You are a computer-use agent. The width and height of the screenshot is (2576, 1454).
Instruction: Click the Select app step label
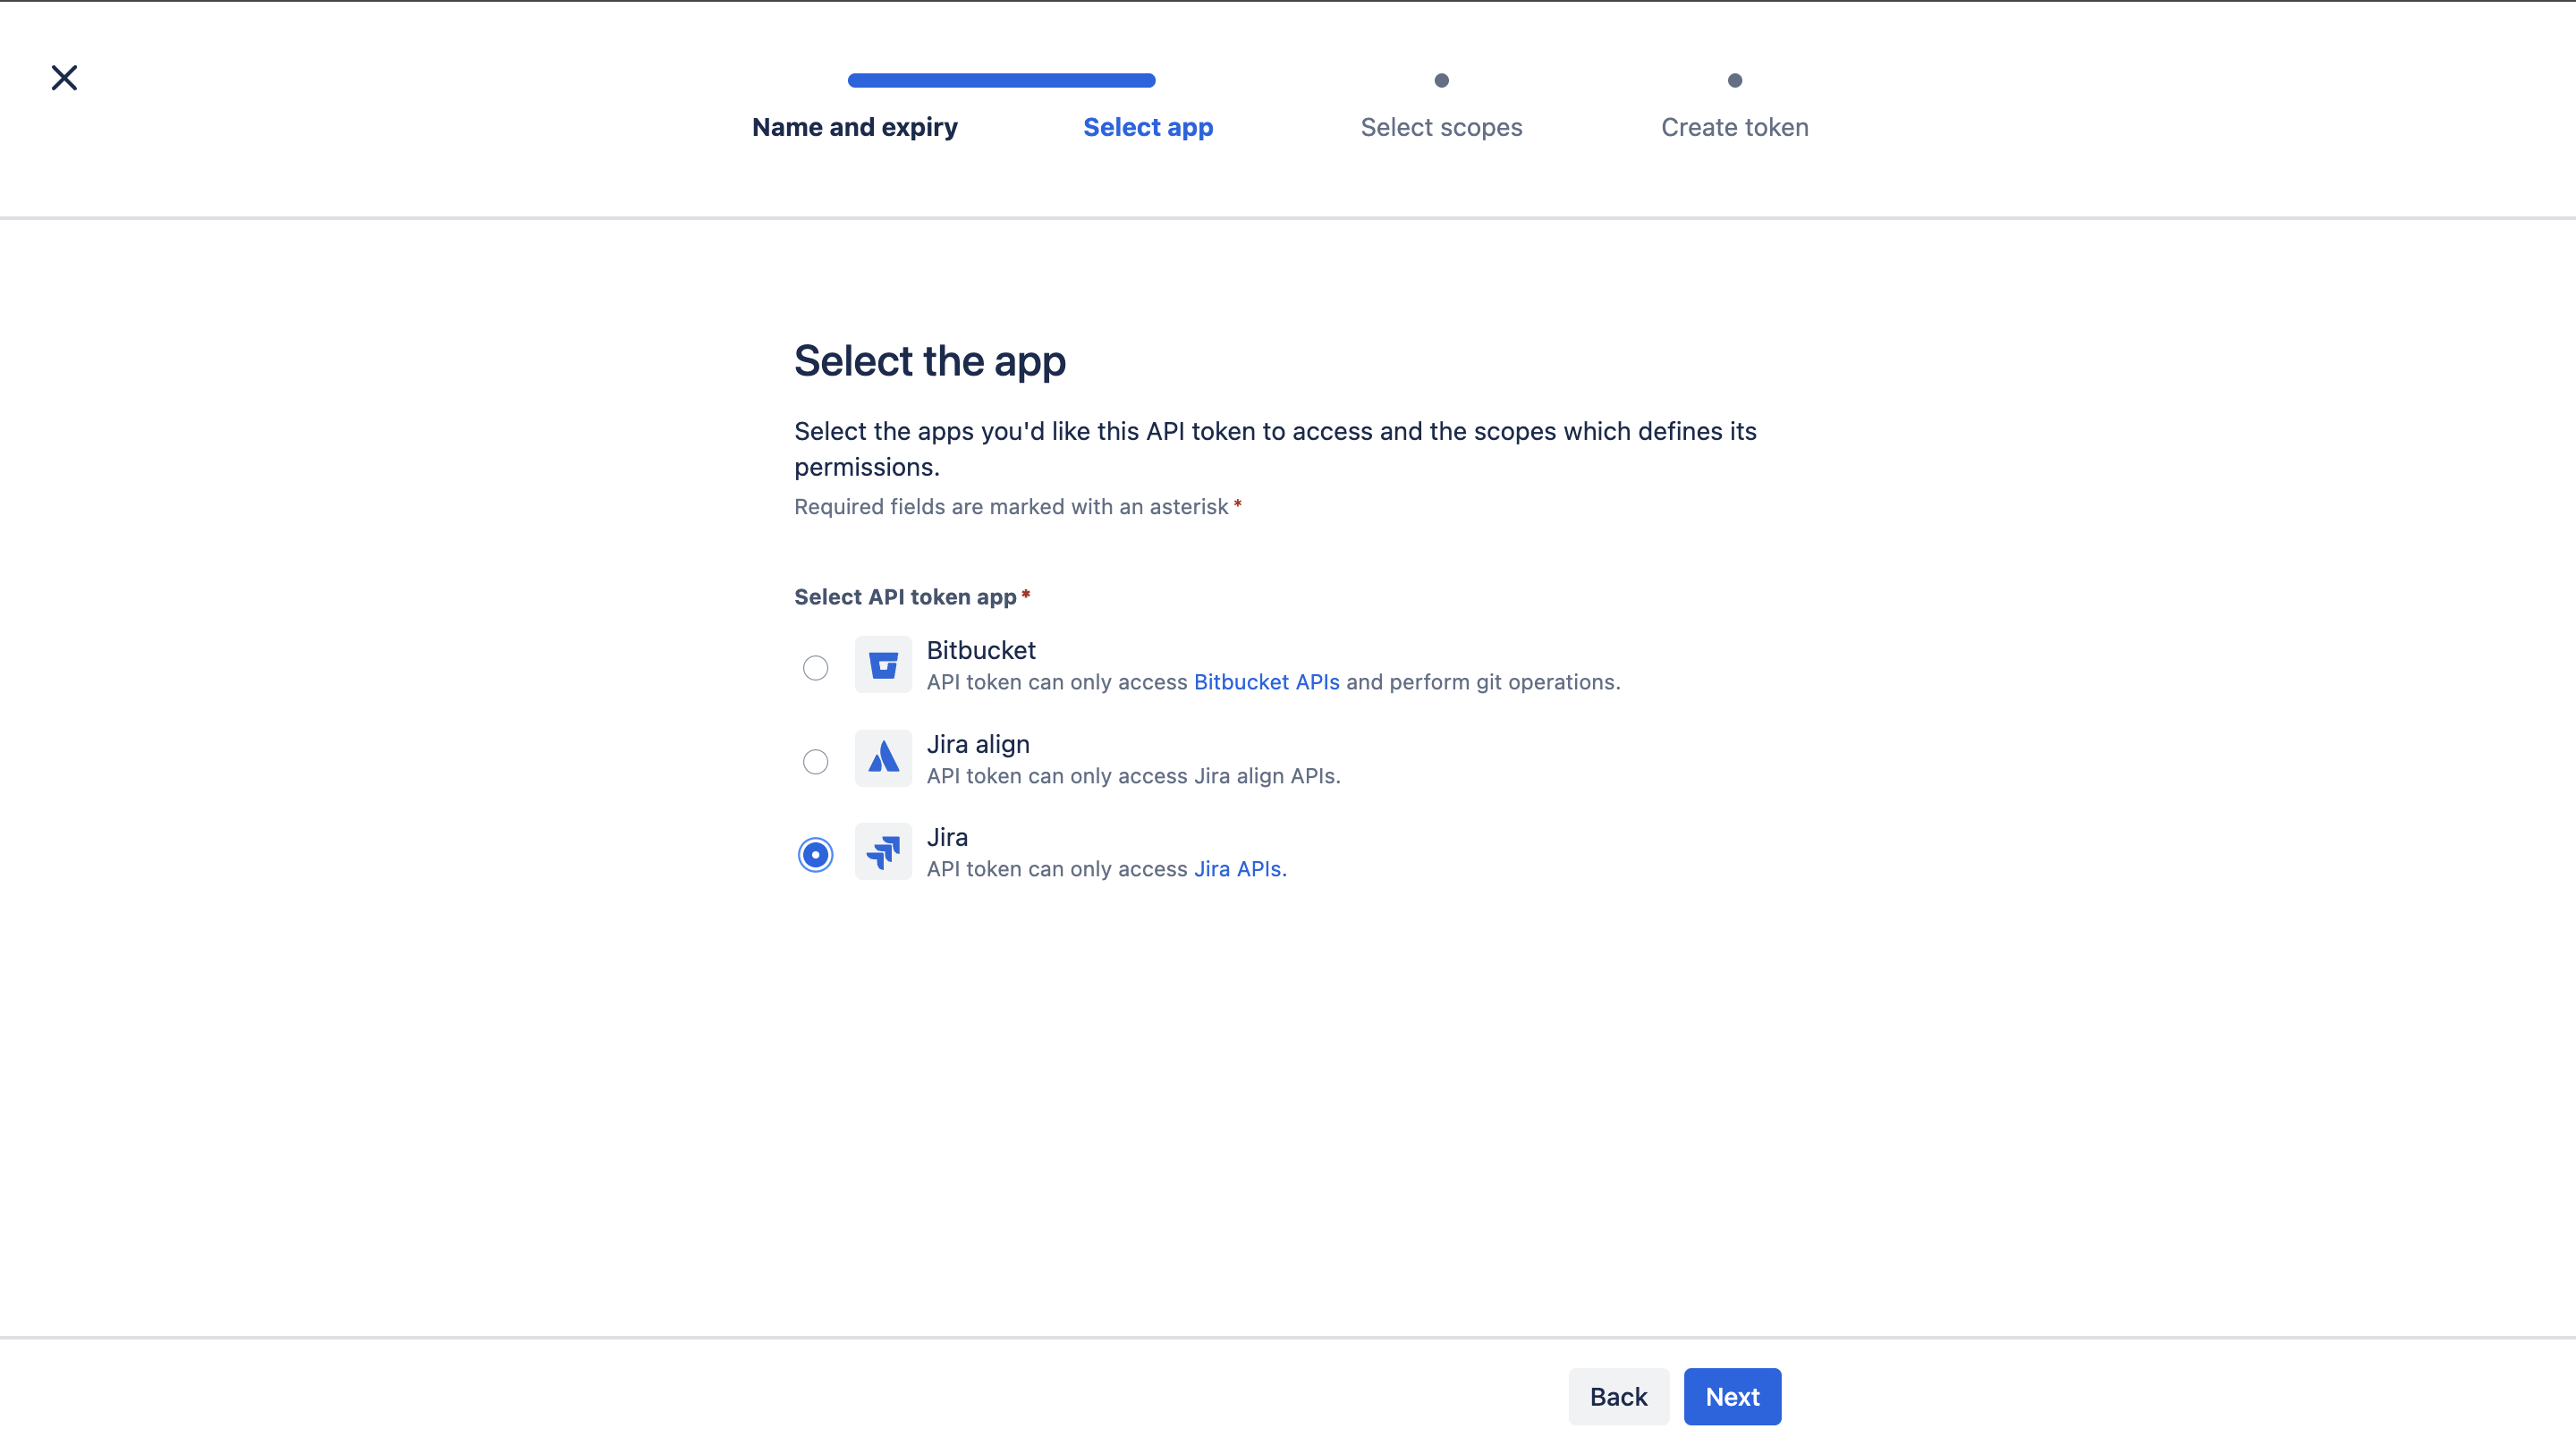[x=1147, y=127]
